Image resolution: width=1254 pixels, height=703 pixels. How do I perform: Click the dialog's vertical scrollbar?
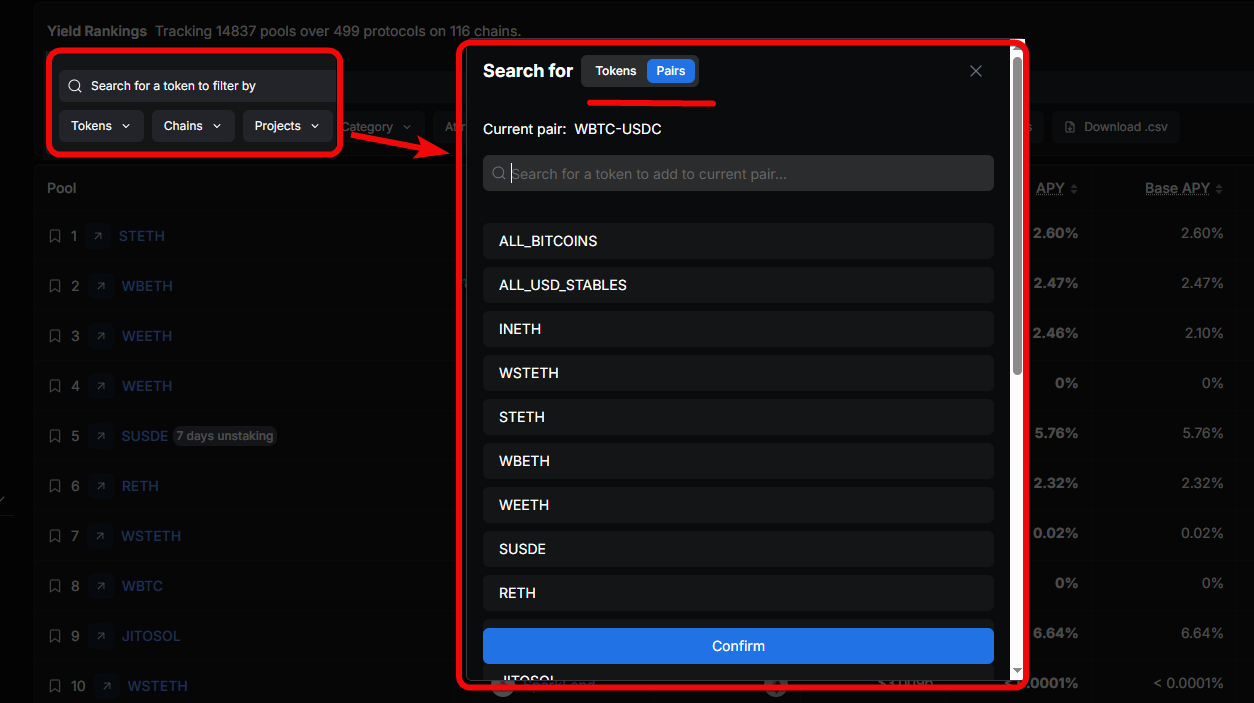1017,216
